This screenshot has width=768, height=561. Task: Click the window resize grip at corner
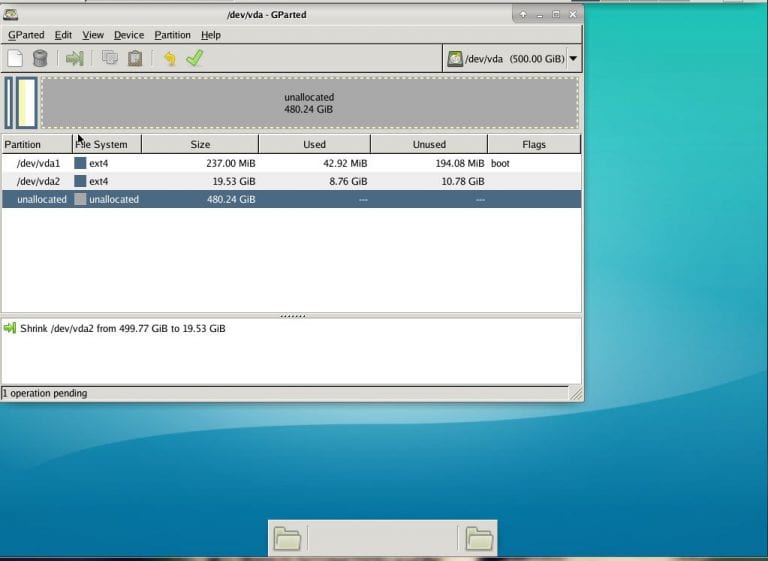coord(576,394)
